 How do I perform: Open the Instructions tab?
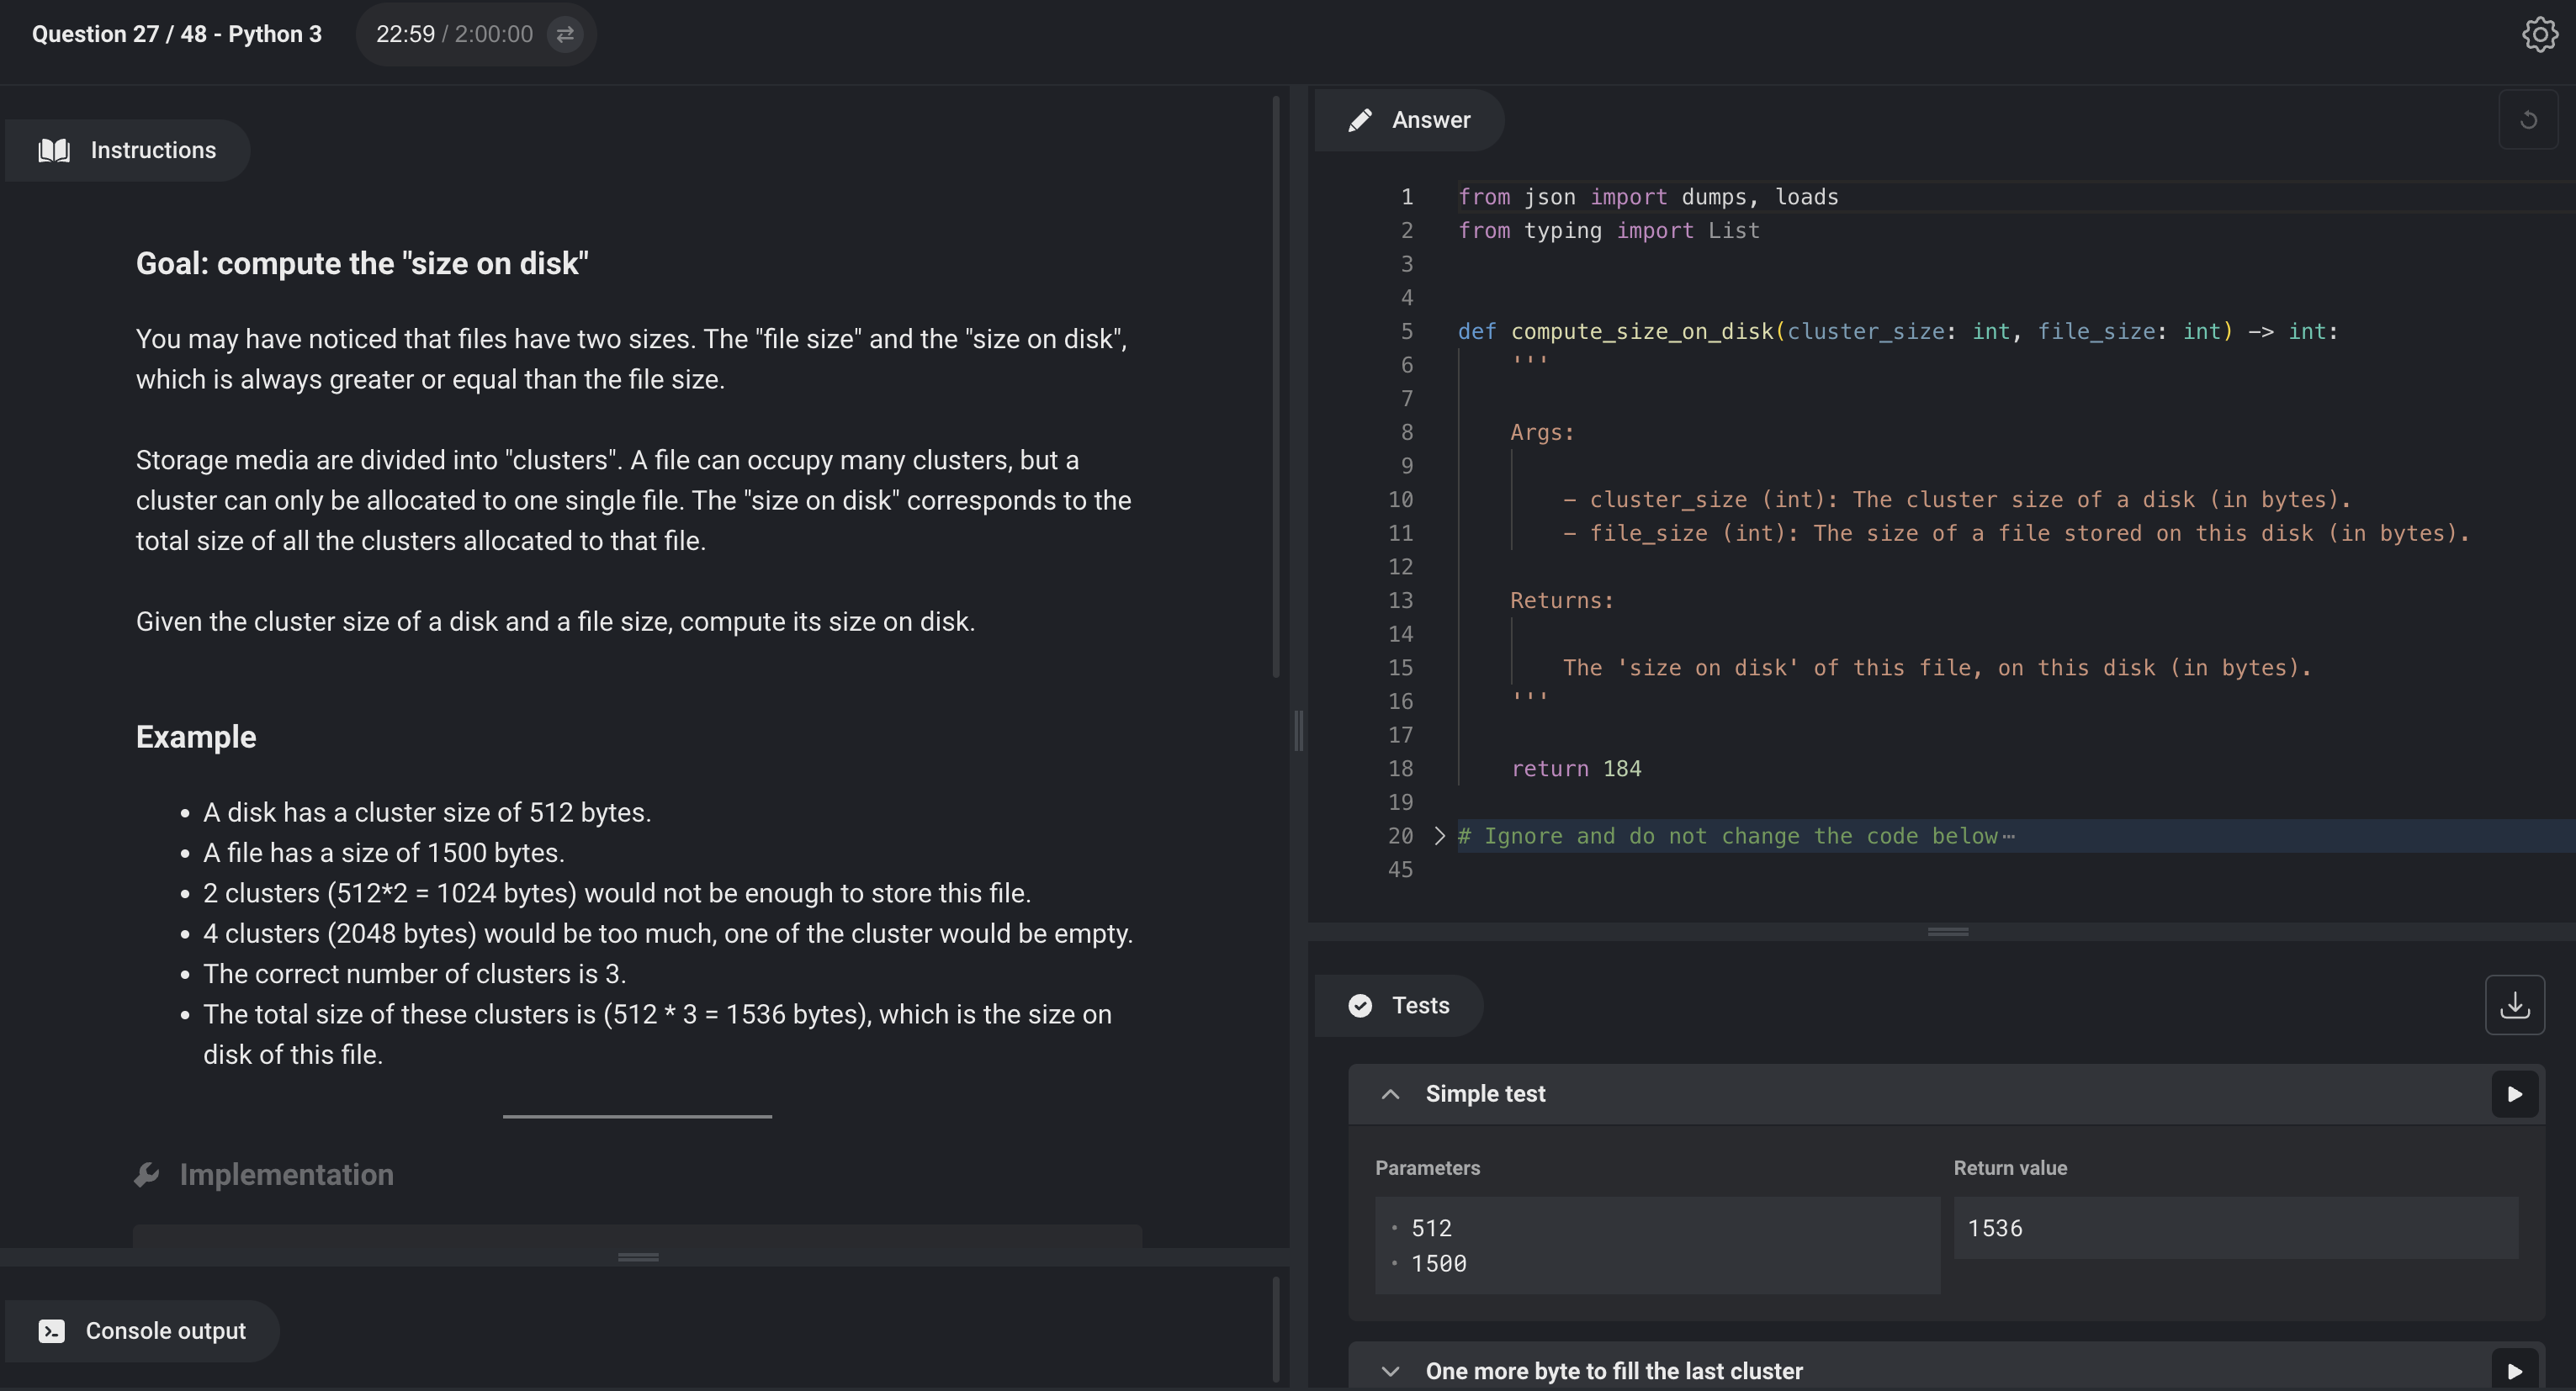tap(127, 150)
